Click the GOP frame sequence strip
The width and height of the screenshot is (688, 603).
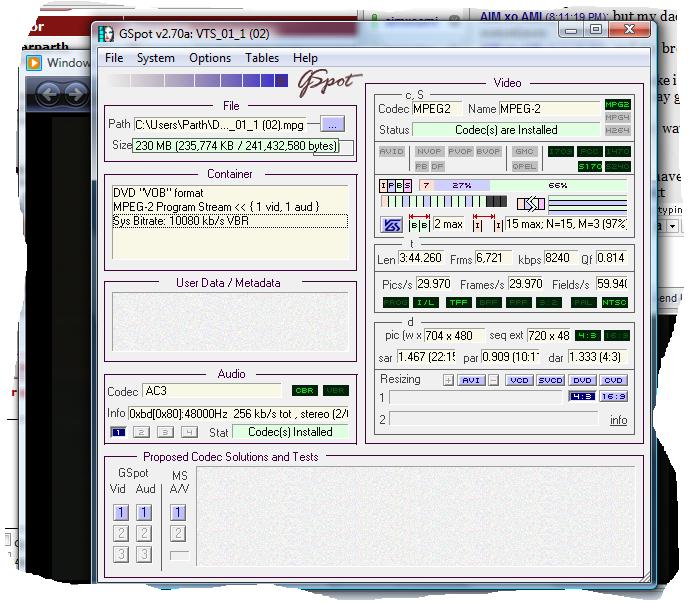[x=444, y=201]
